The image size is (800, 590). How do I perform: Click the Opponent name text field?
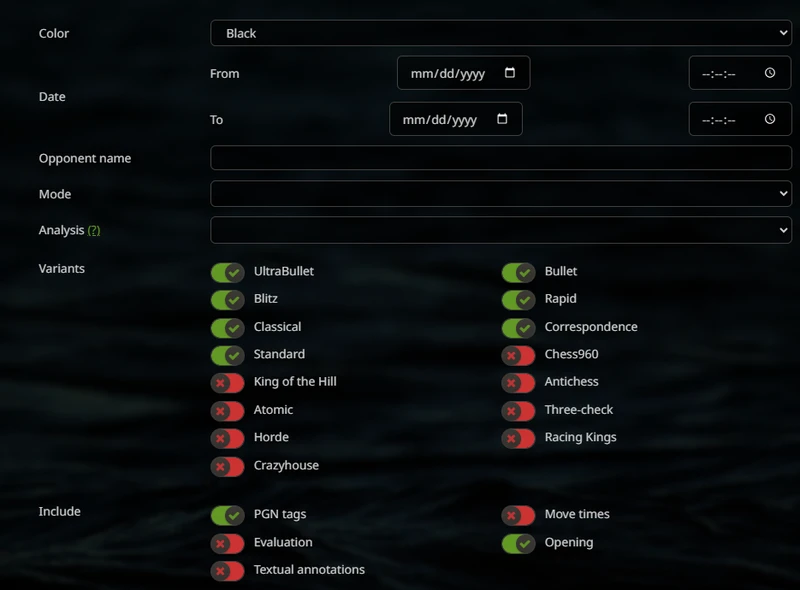(x=500, y=158)
